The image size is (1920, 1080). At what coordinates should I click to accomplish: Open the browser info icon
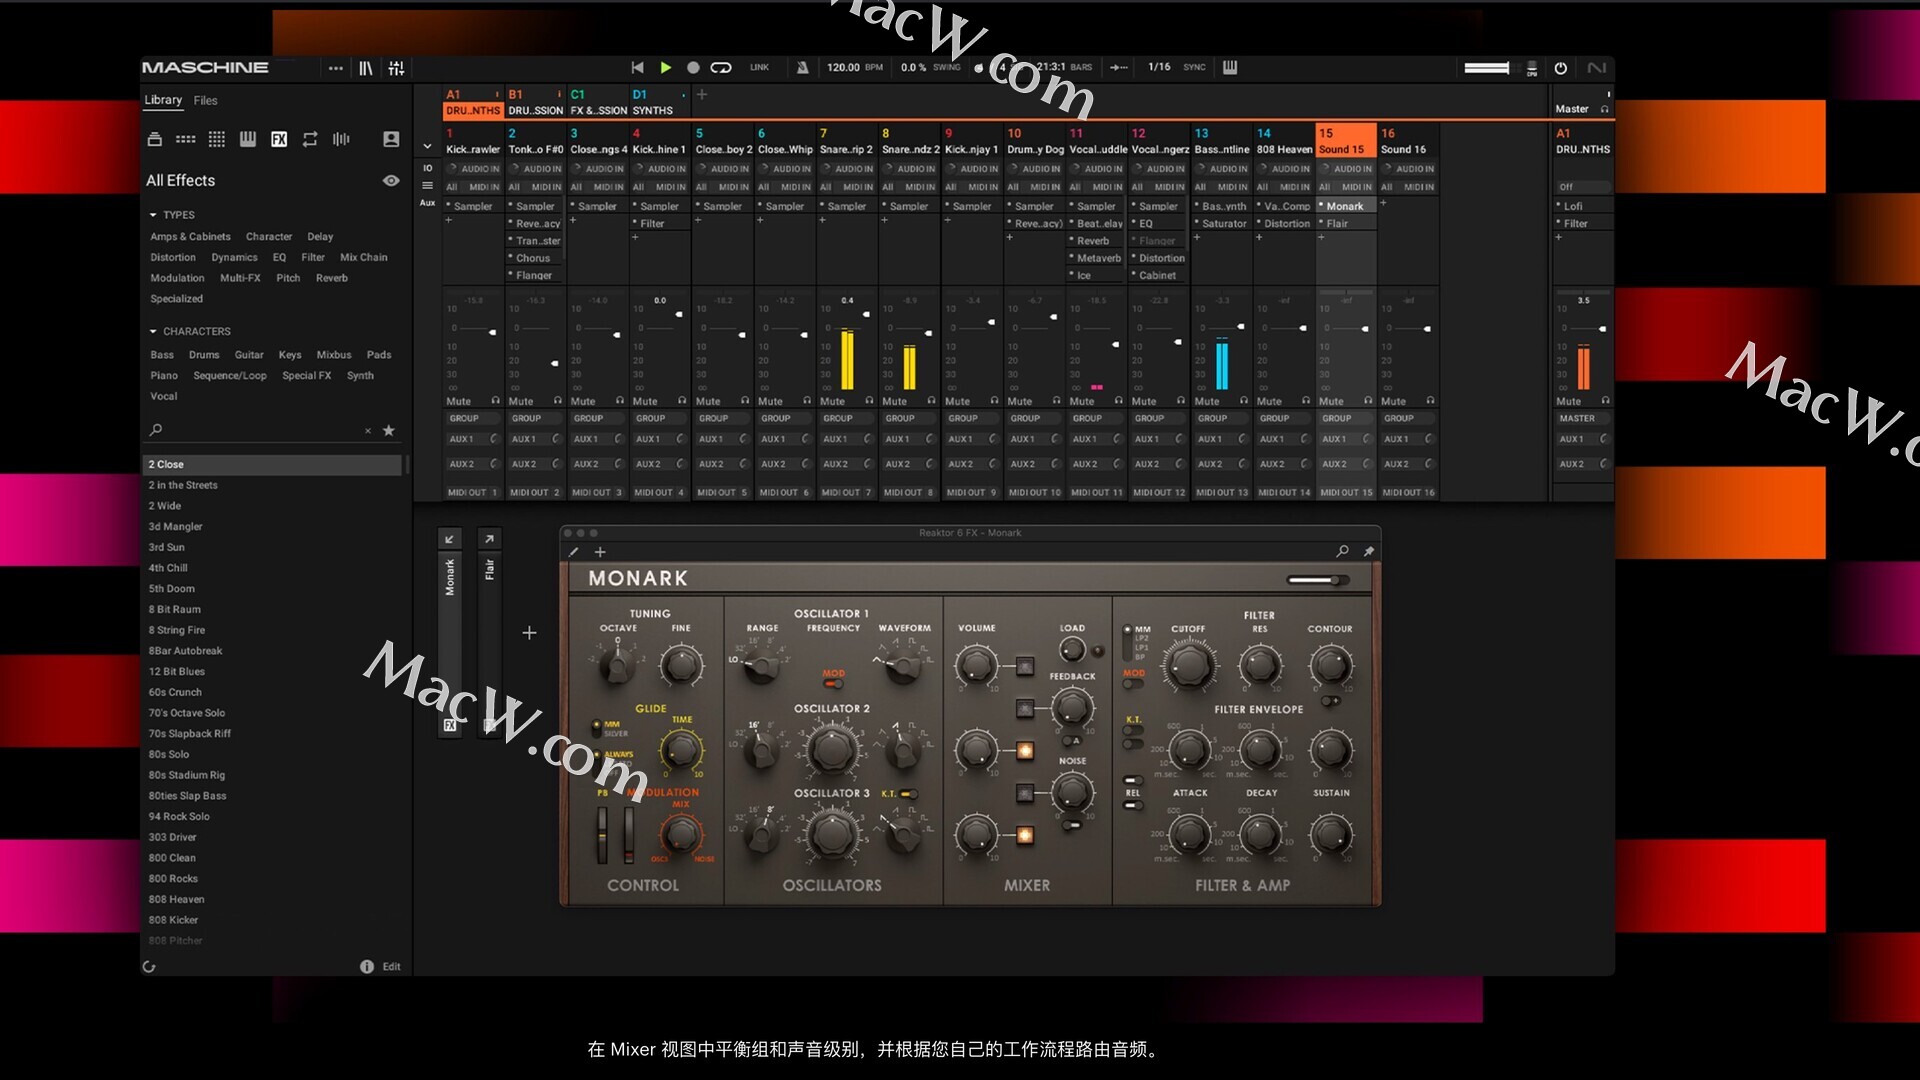(367, 966)
